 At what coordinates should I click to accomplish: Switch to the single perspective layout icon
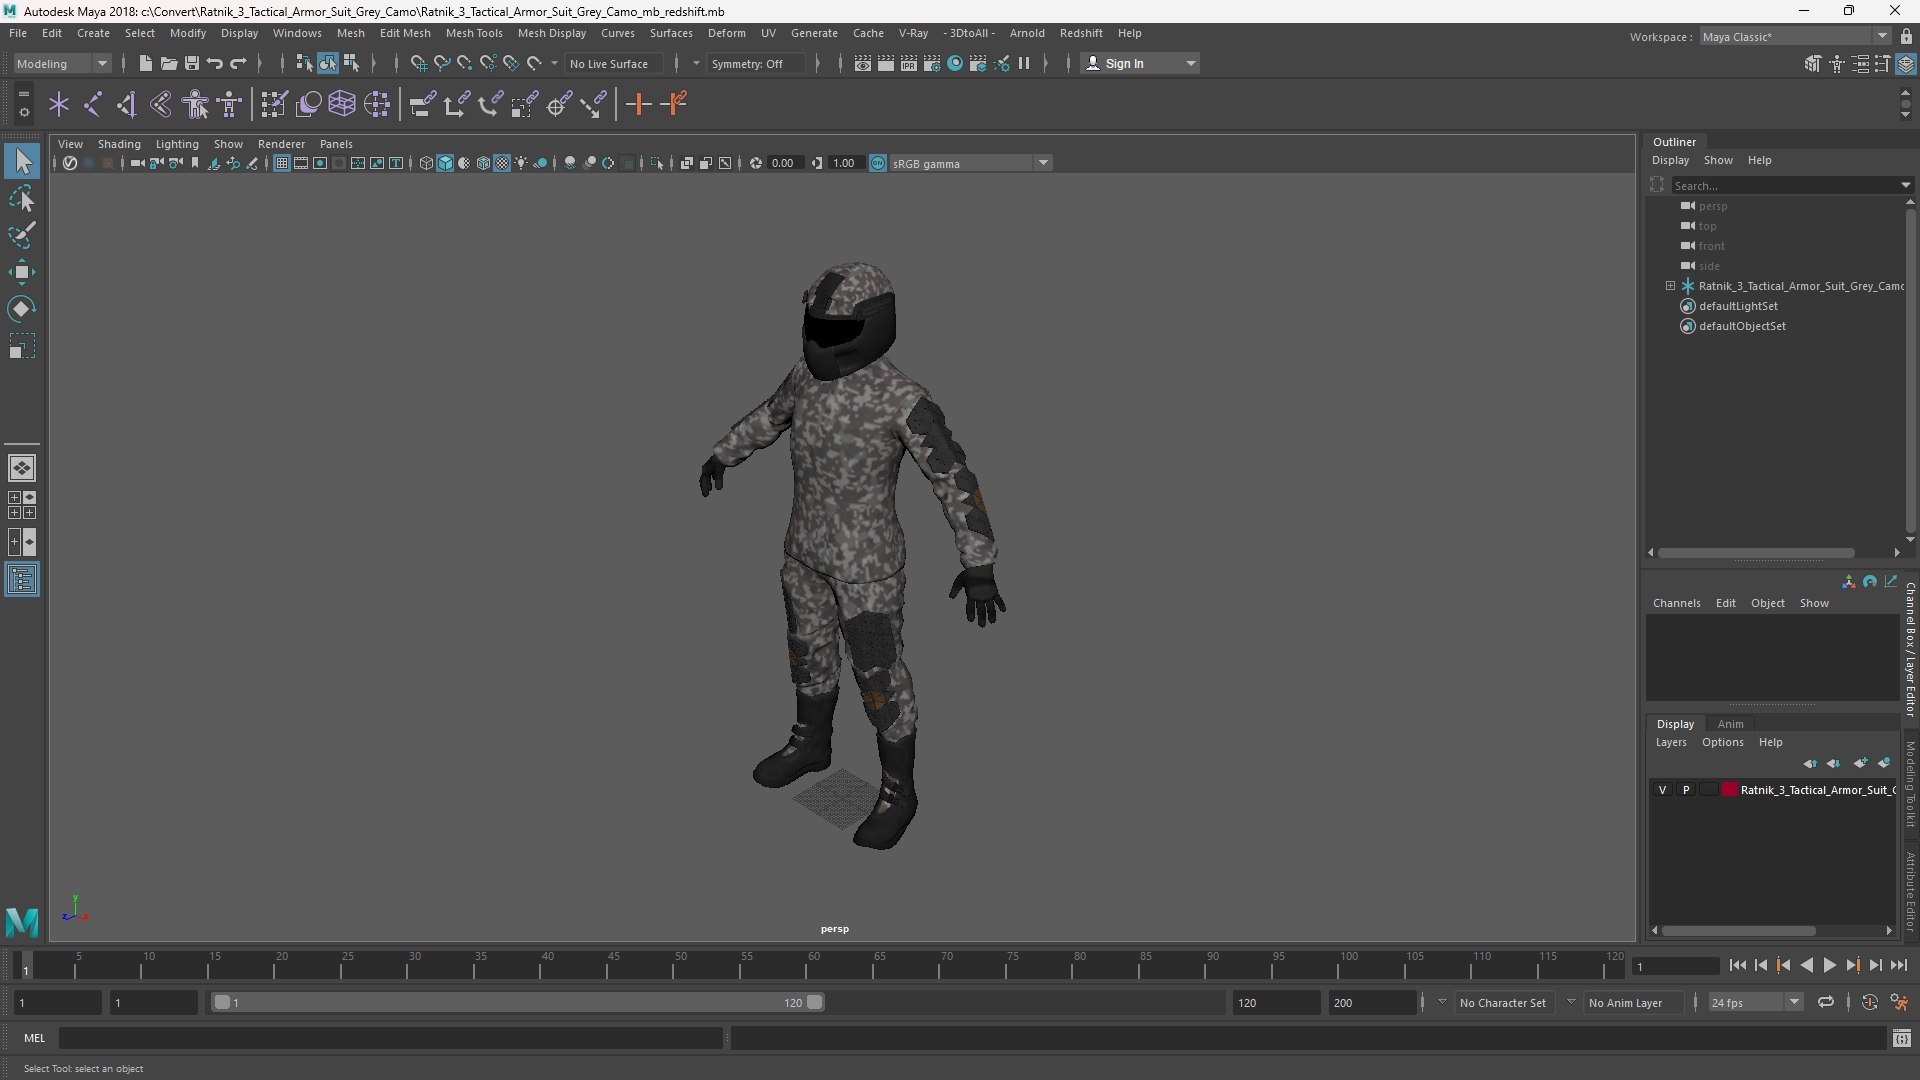pyautogui.click(x=22, y=467)
